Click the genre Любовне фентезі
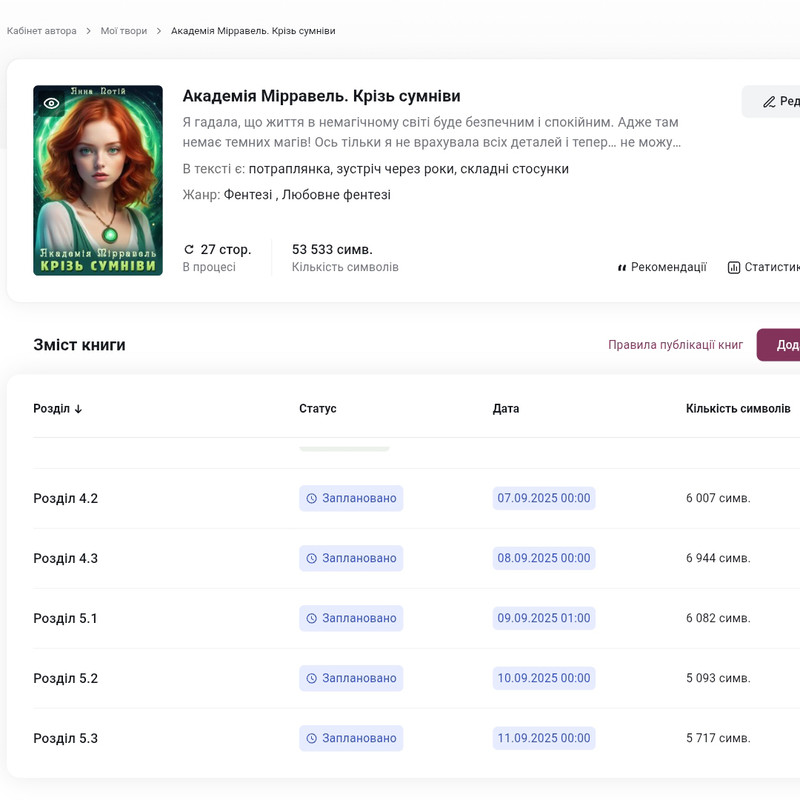The height and width of the screenshot is (800, 800). click(337, 195)
